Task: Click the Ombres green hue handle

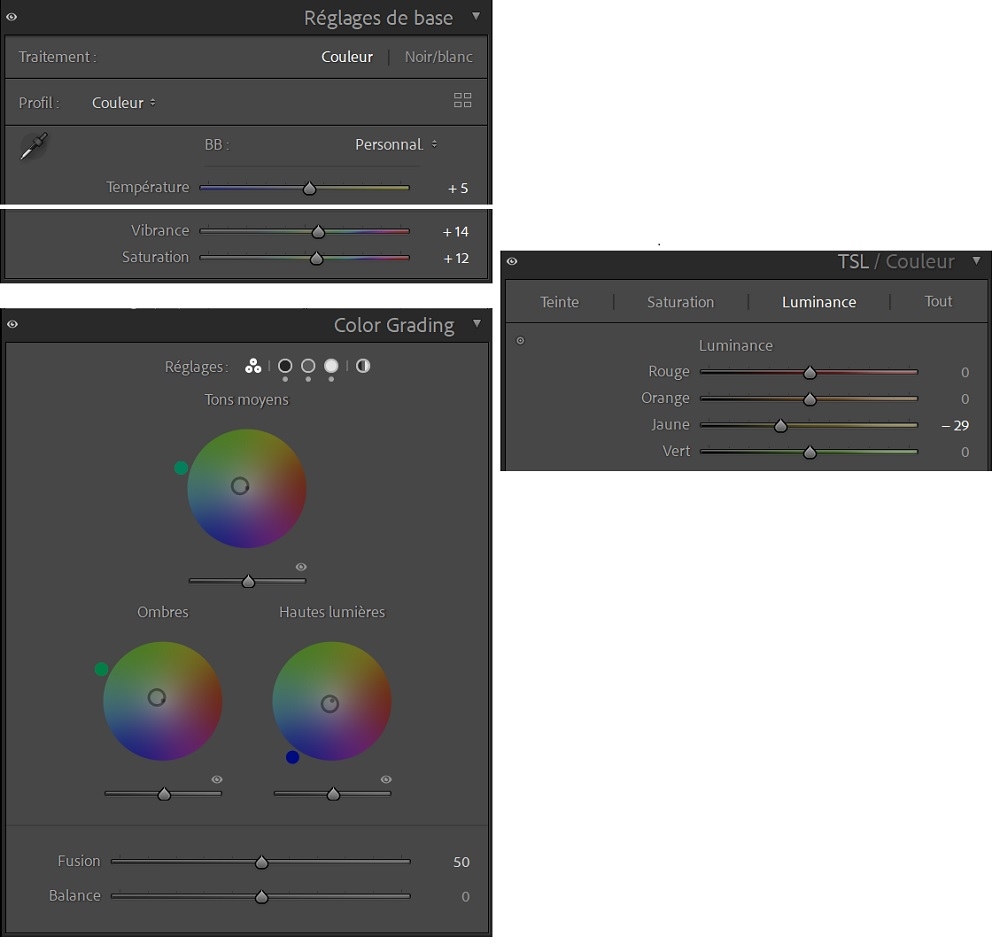Action: coord(101,669)
